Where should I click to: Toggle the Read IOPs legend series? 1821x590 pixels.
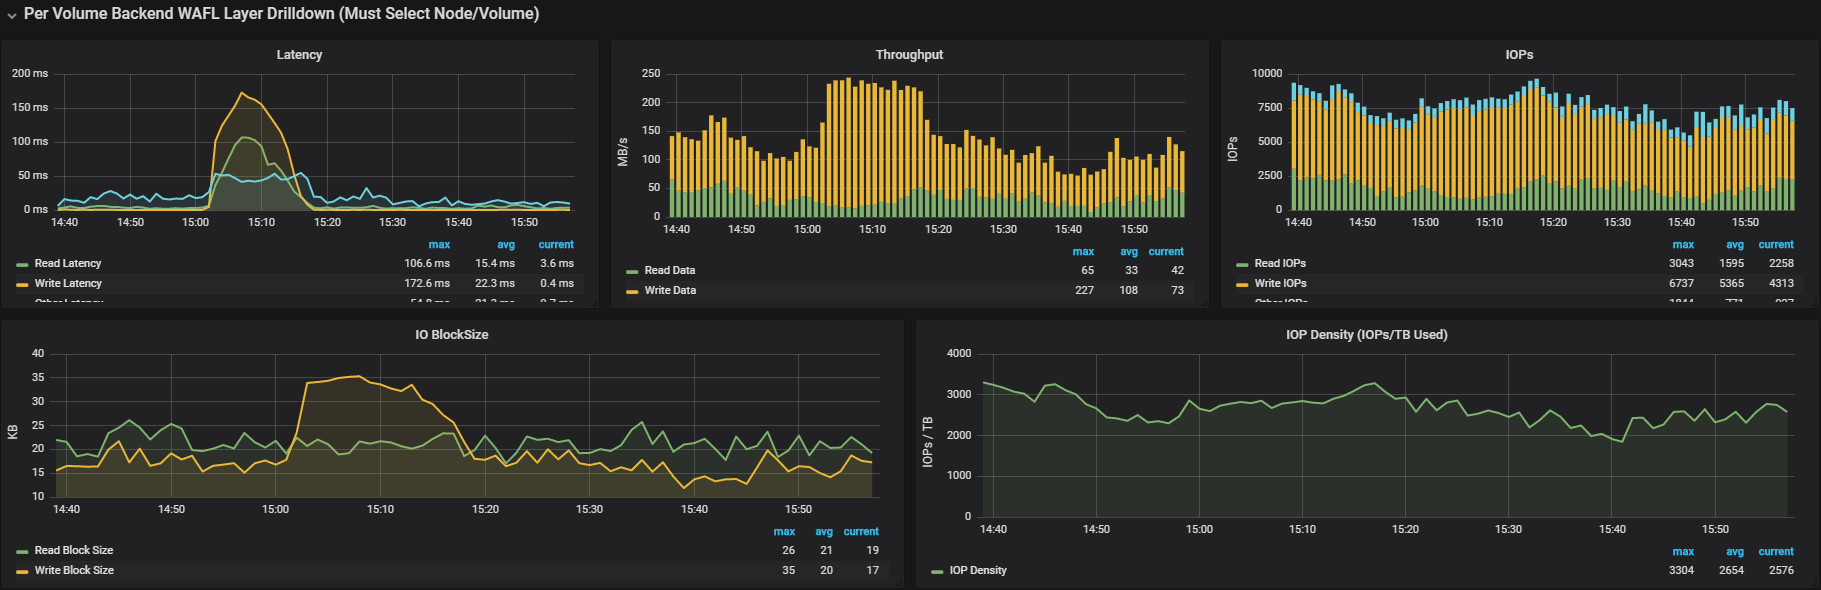pos(1280,264)
